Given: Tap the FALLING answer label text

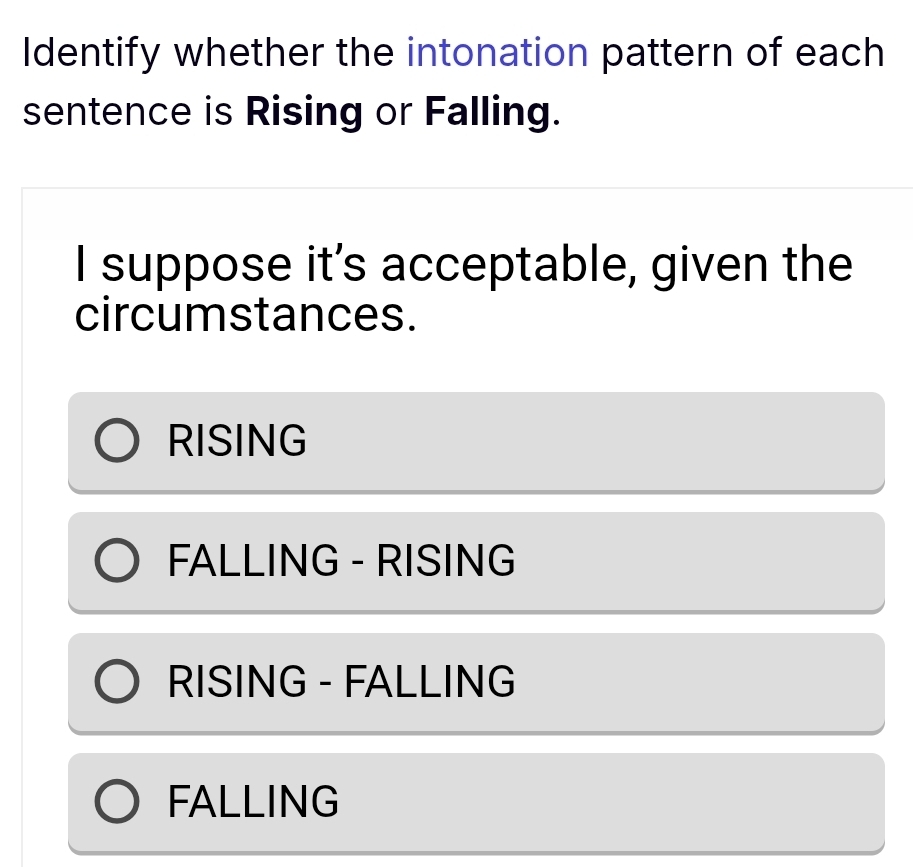Looking at the screenshot, I should tap(254, 802).
